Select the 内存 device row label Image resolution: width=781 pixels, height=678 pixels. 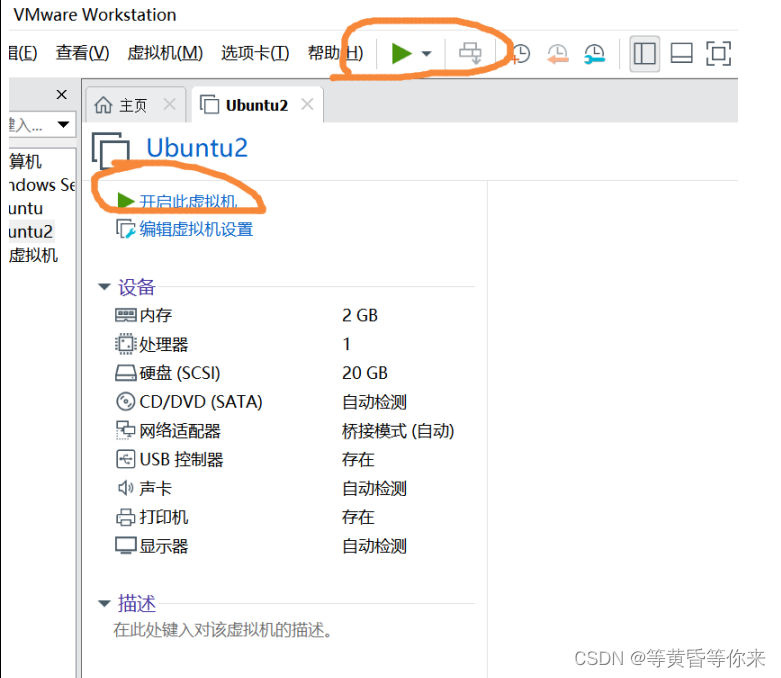point(156,315)
